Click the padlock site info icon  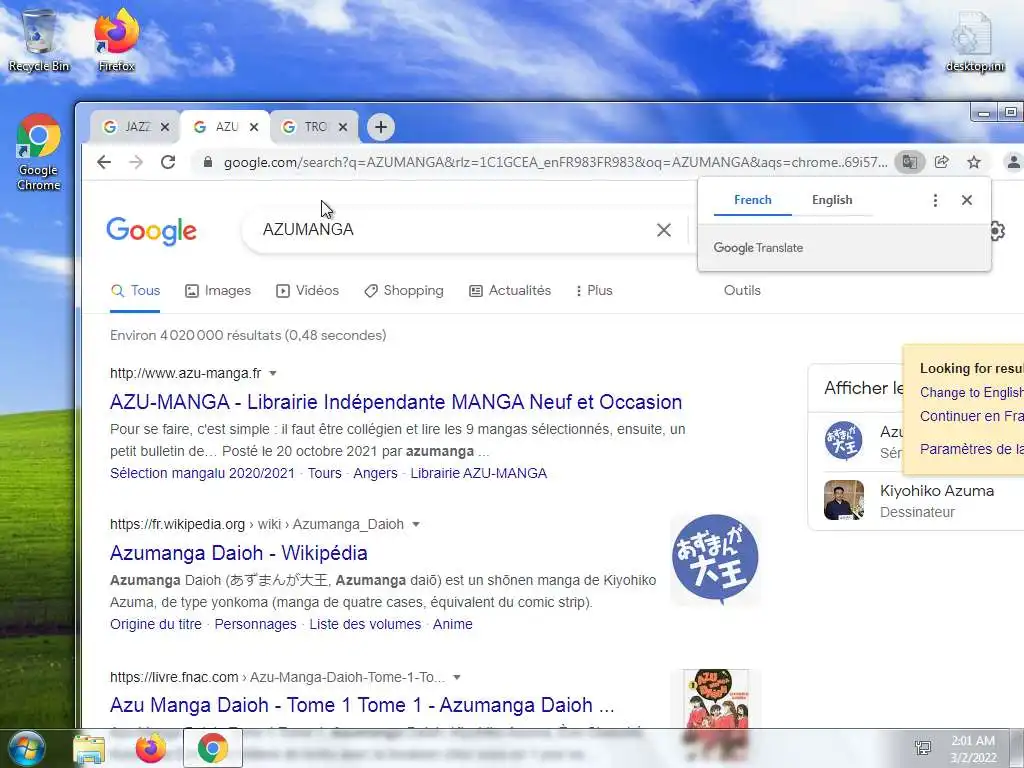tap(208, 162)
